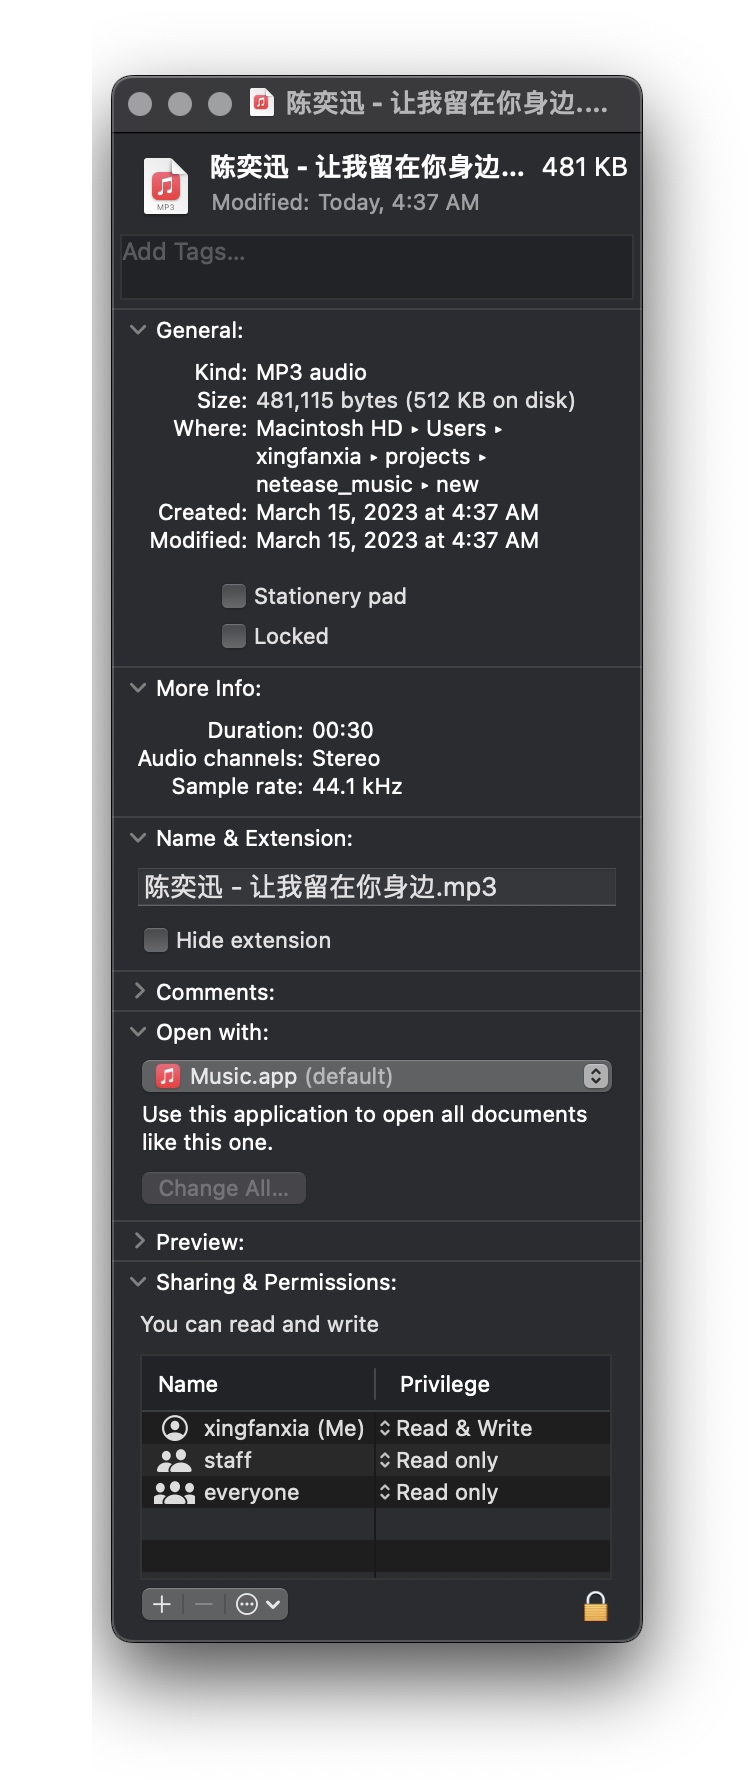Click the Add Tags input field

click(x=376, y=267)
